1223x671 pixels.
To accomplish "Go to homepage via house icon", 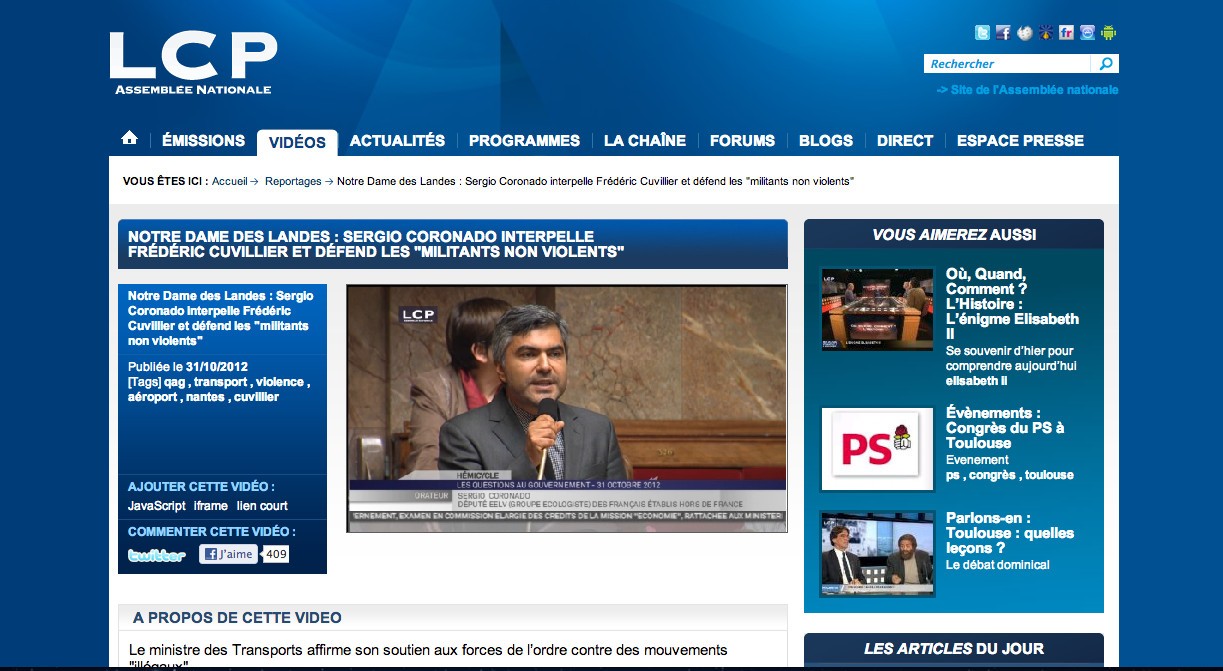I will click(x=129, y=139).
